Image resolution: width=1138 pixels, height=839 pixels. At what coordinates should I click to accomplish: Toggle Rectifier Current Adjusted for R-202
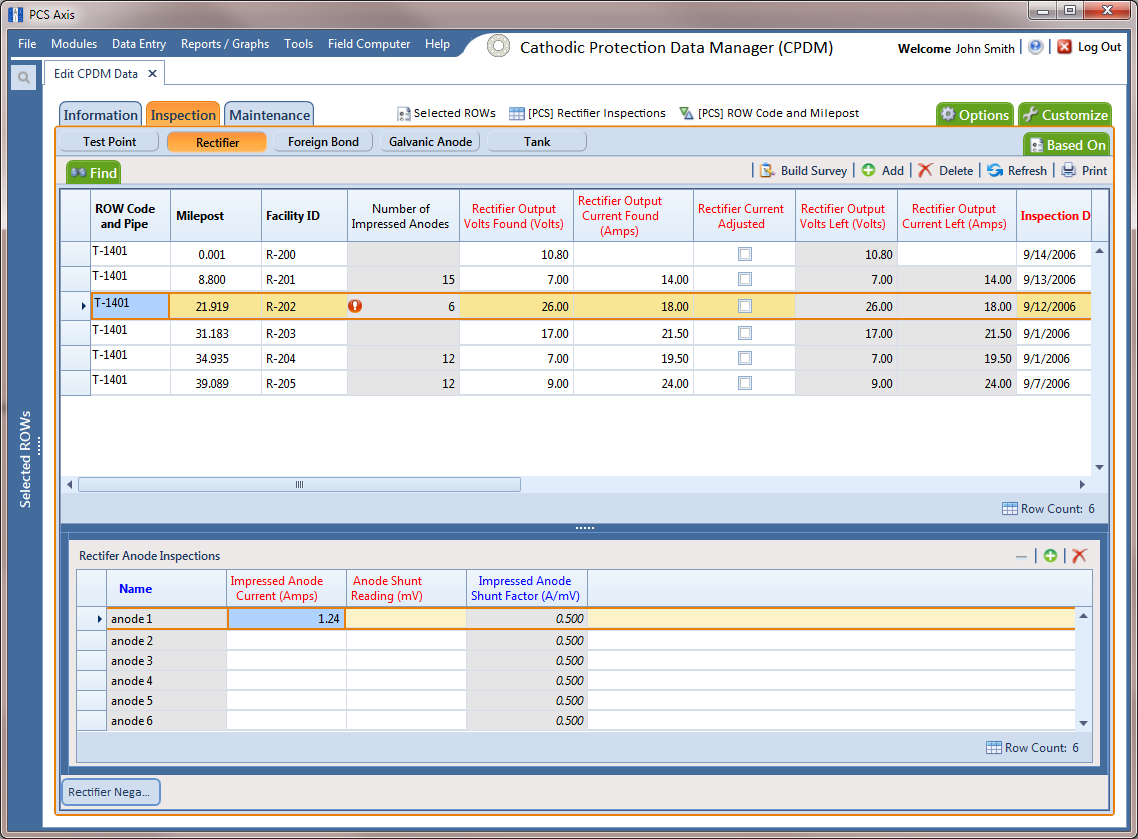745,306
